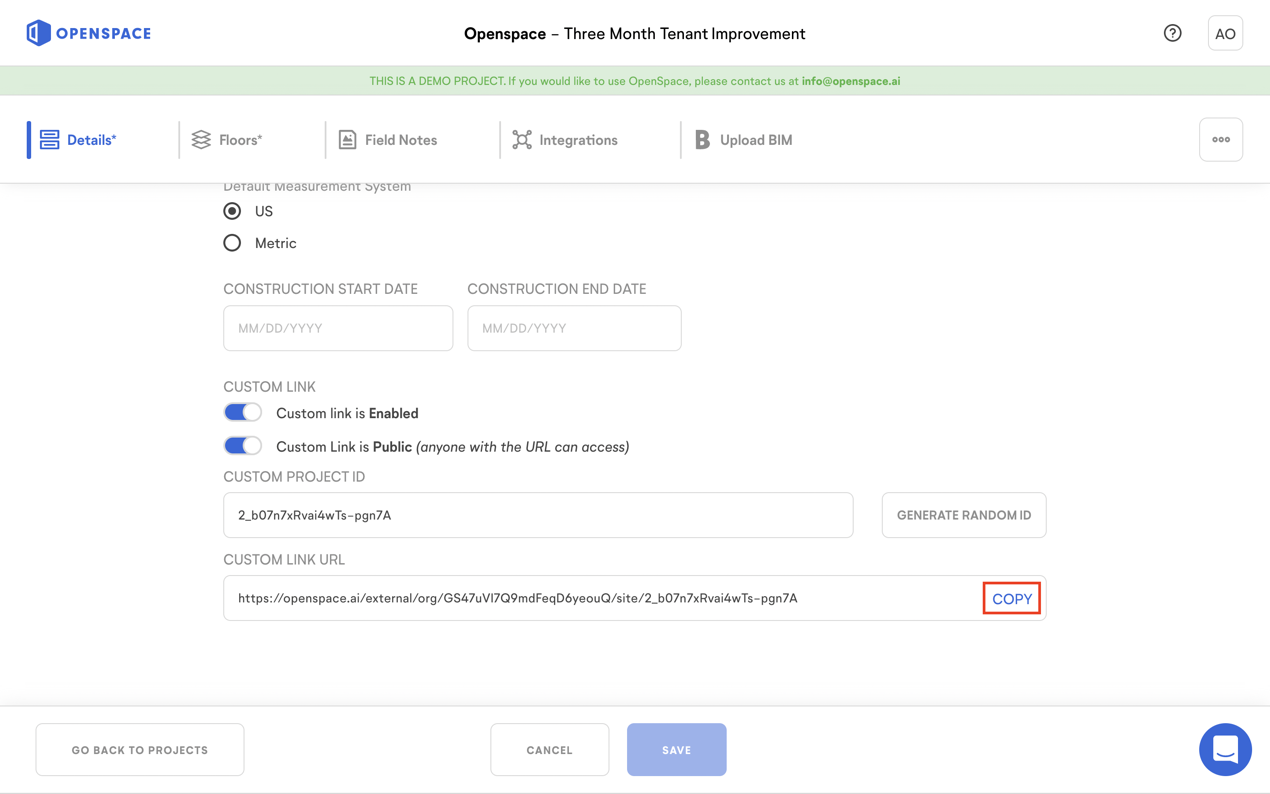
Task: Switch to the Details tab
Action: [78, 140]
